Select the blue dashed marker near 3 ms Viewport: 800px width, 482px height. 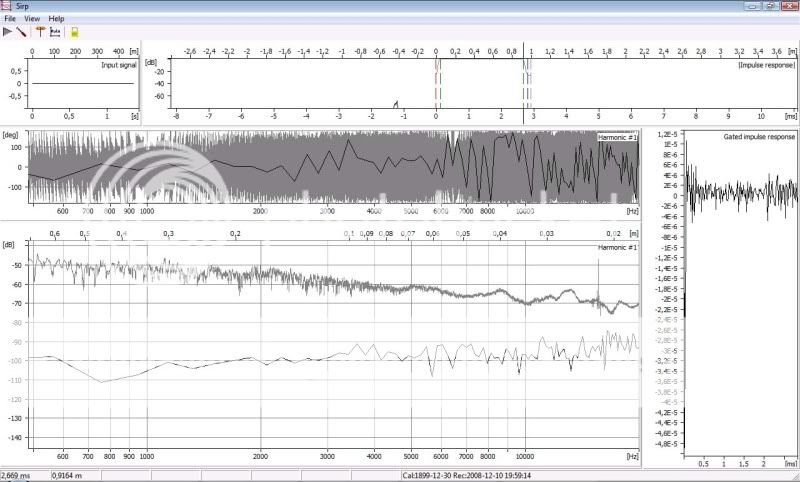click(x=530, y=80)
